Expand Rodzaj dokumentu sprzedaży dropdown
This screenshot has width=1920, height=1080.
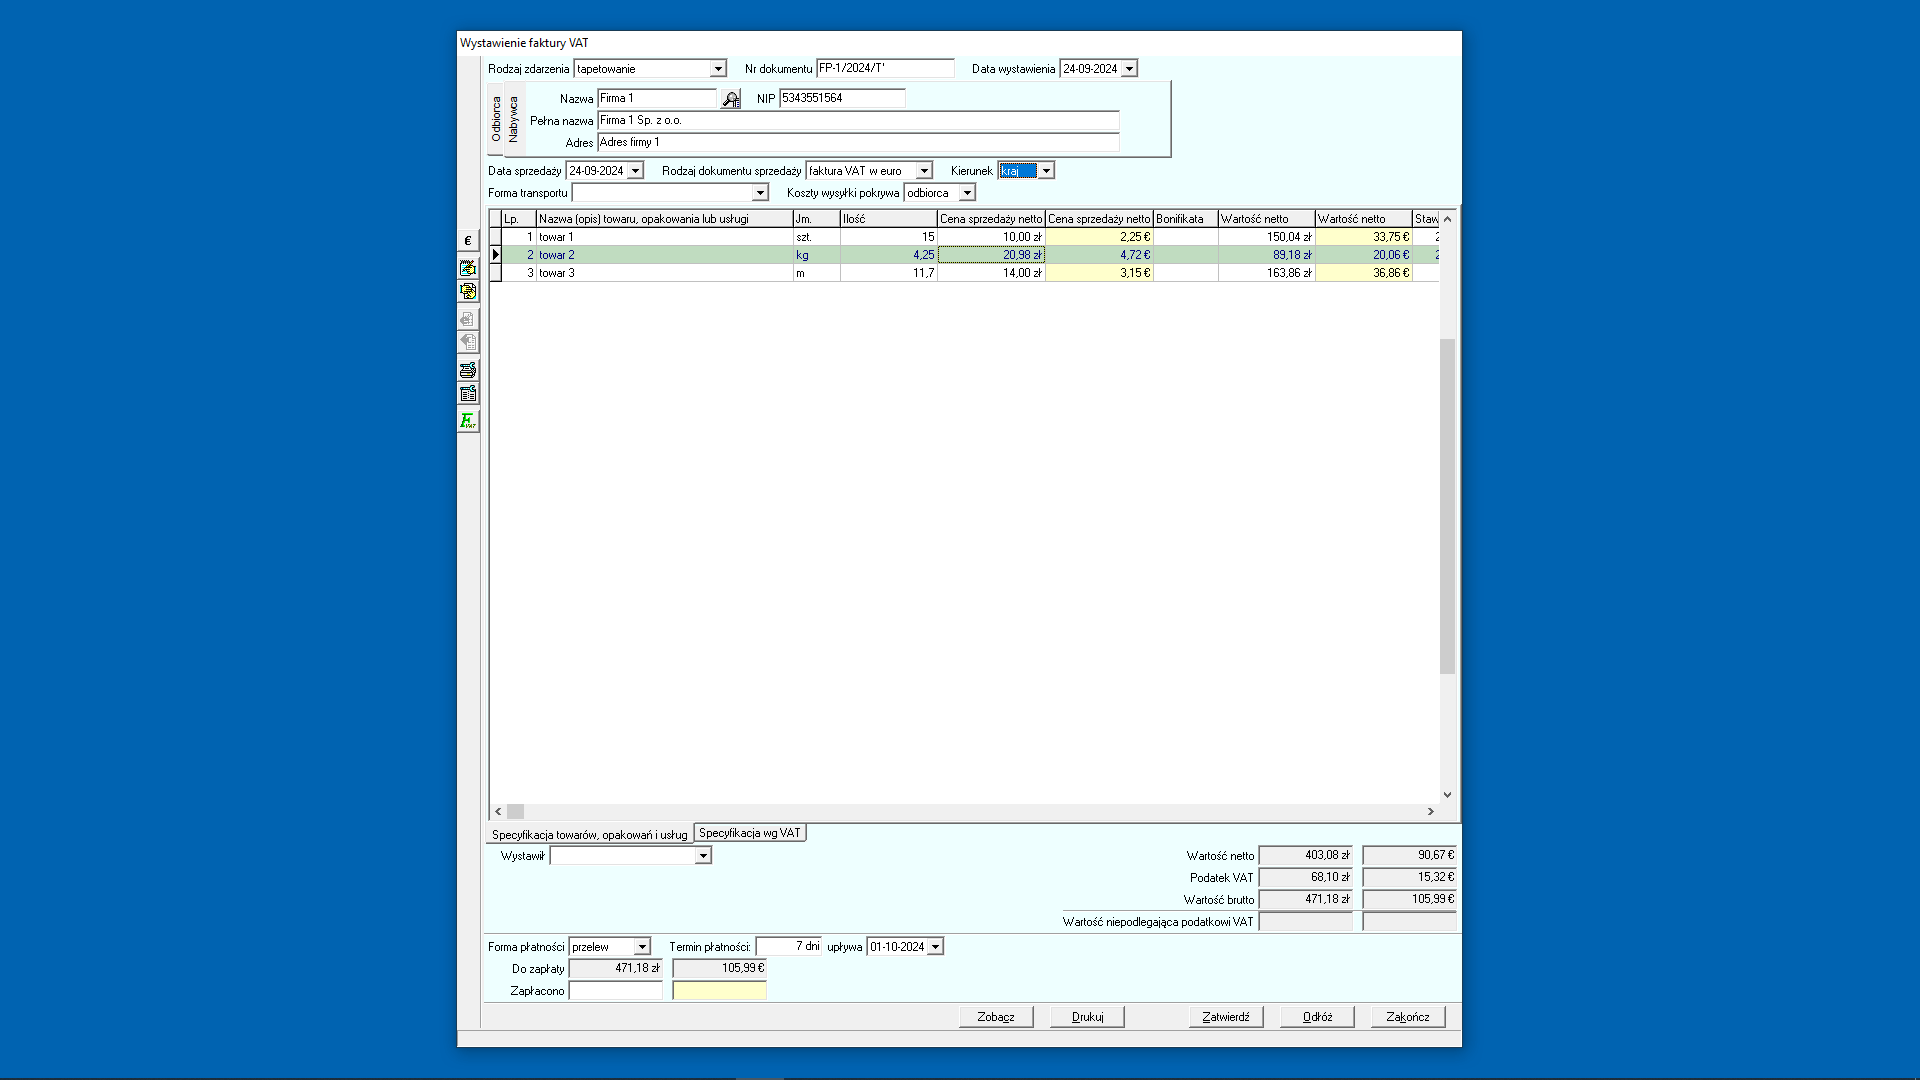(924, 171)
